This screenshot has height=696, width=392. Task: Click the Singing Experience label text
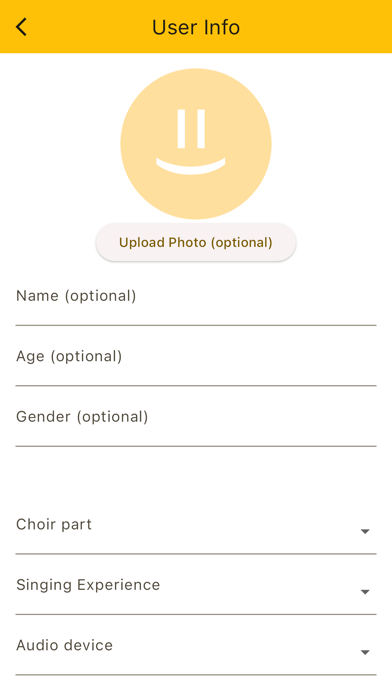coord(88,585)
